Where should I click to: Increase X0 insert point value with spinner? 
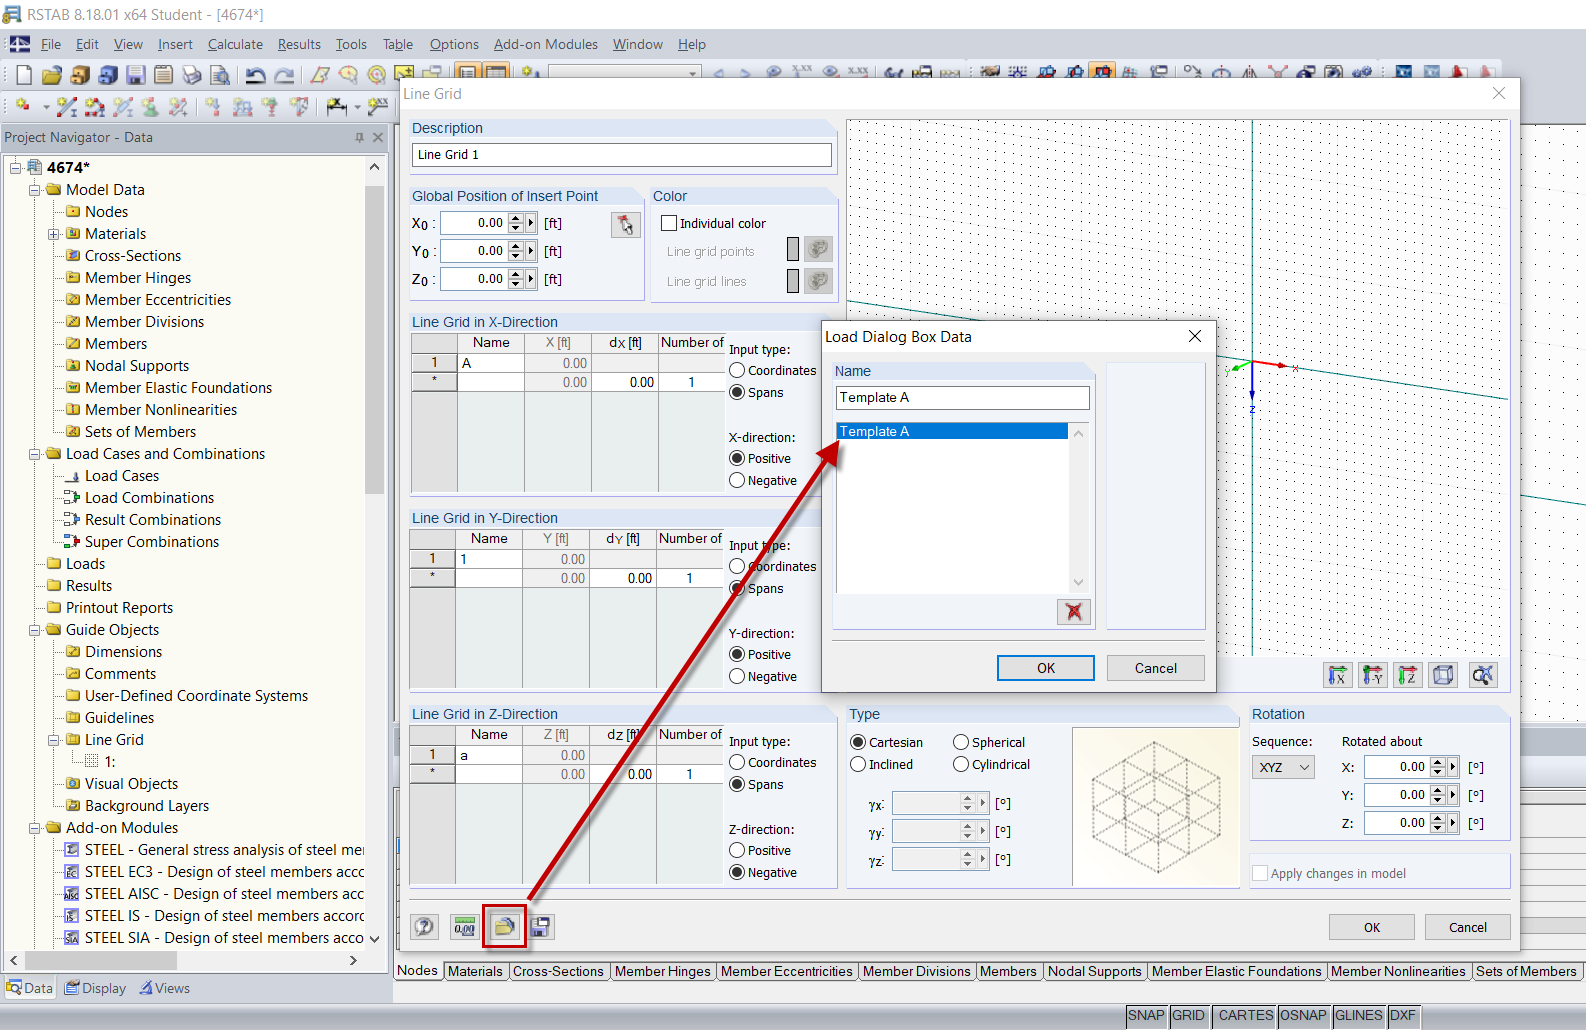tap(516, 218)
